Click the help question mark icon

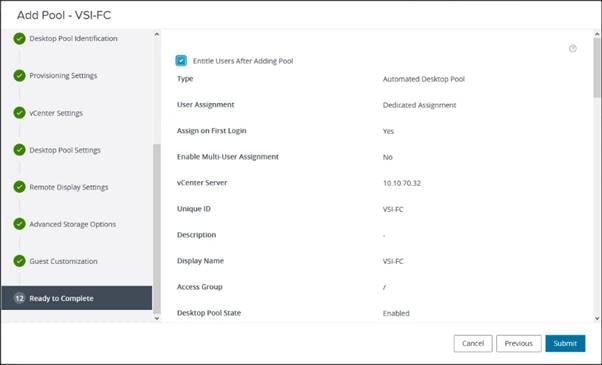tap(572, 48)
